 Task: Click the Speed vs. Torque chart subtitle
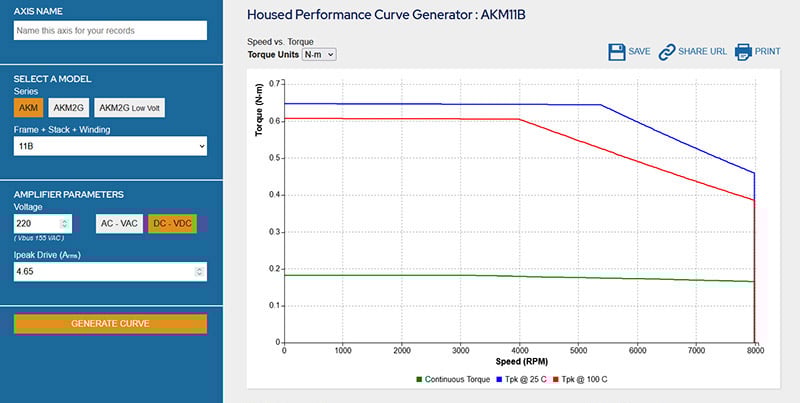tap(280, 42)
